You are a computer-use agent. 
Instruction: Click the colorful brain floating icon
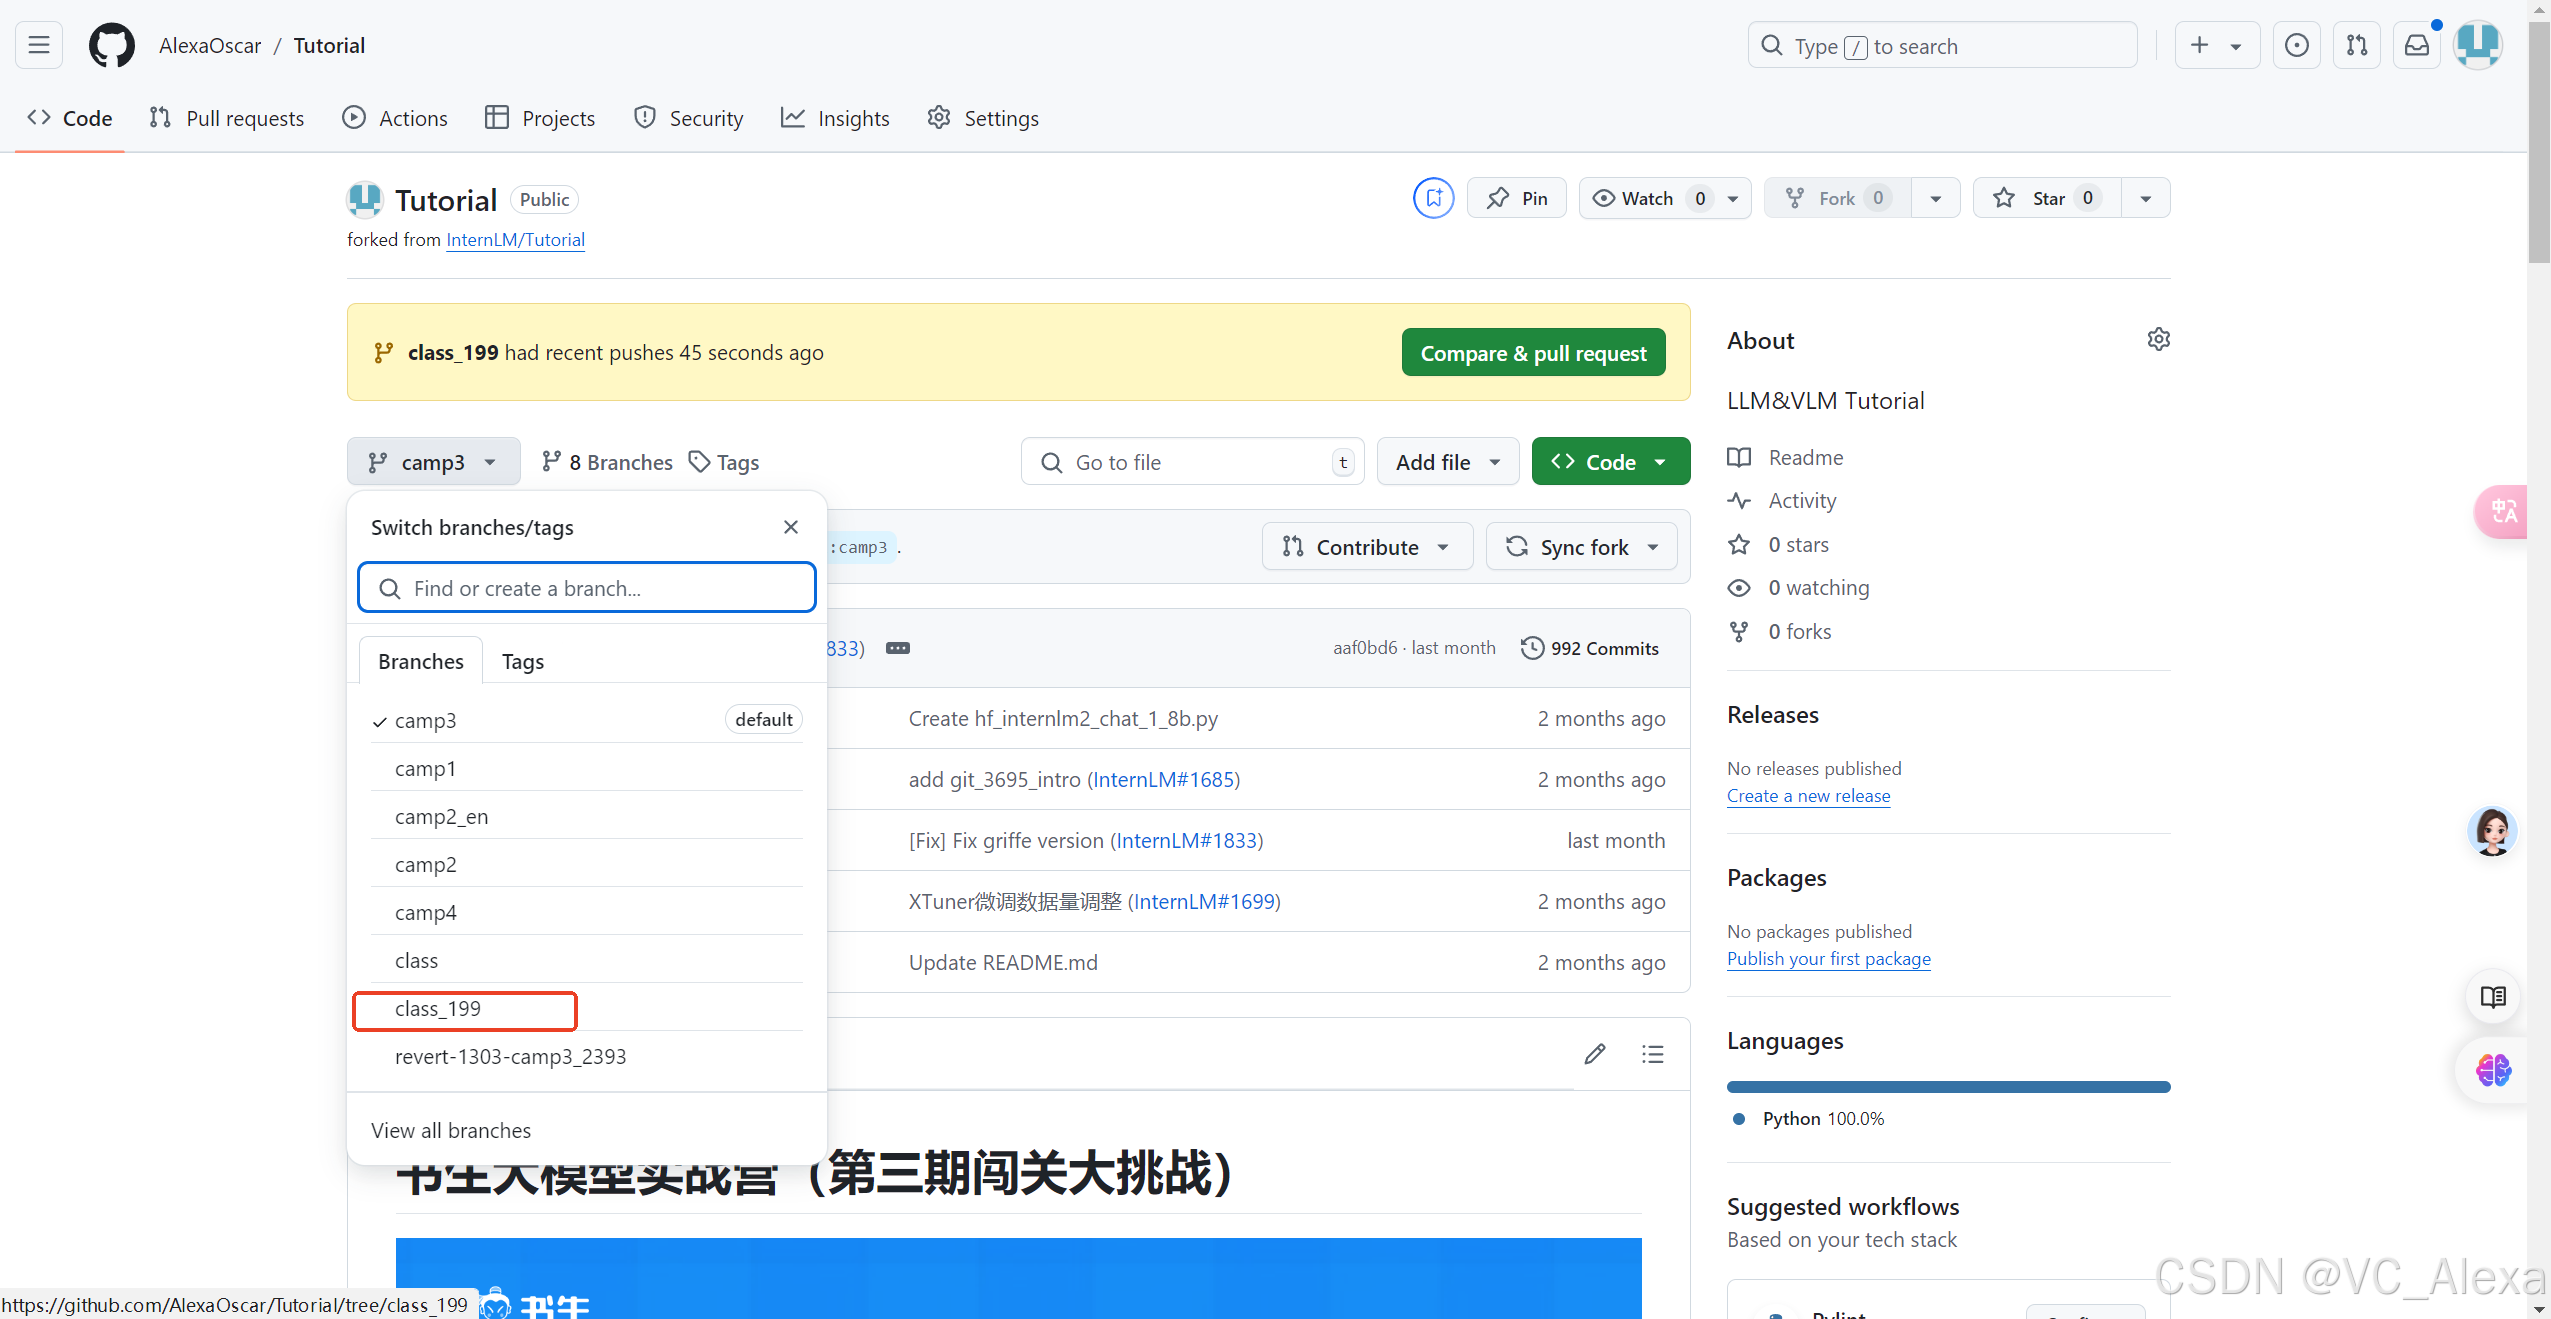coord(2492,1070)
